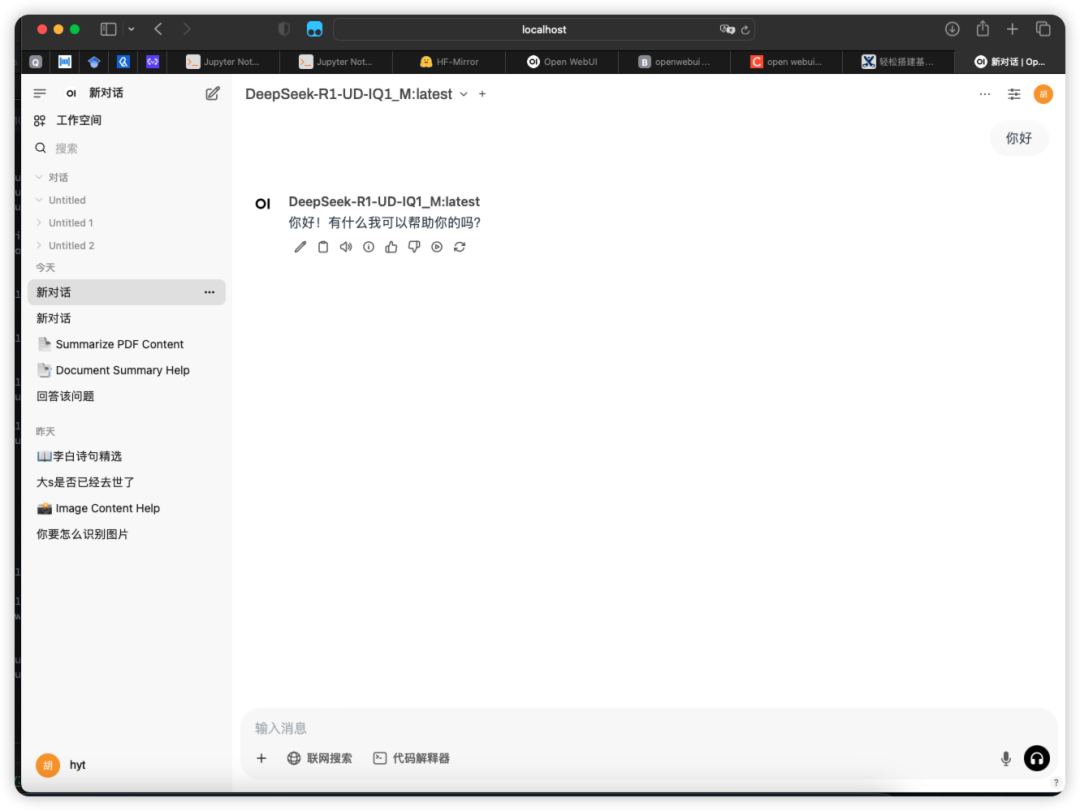Image resolution: width=1080 pixels, height=811 pixels.
Task: Switch to the HF-Mirror tab
Action: coord(449,62)
